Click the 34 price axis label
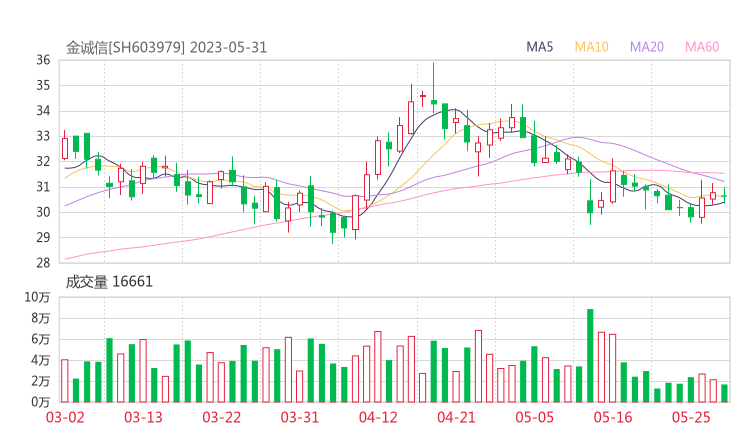 tap(43, 111)
